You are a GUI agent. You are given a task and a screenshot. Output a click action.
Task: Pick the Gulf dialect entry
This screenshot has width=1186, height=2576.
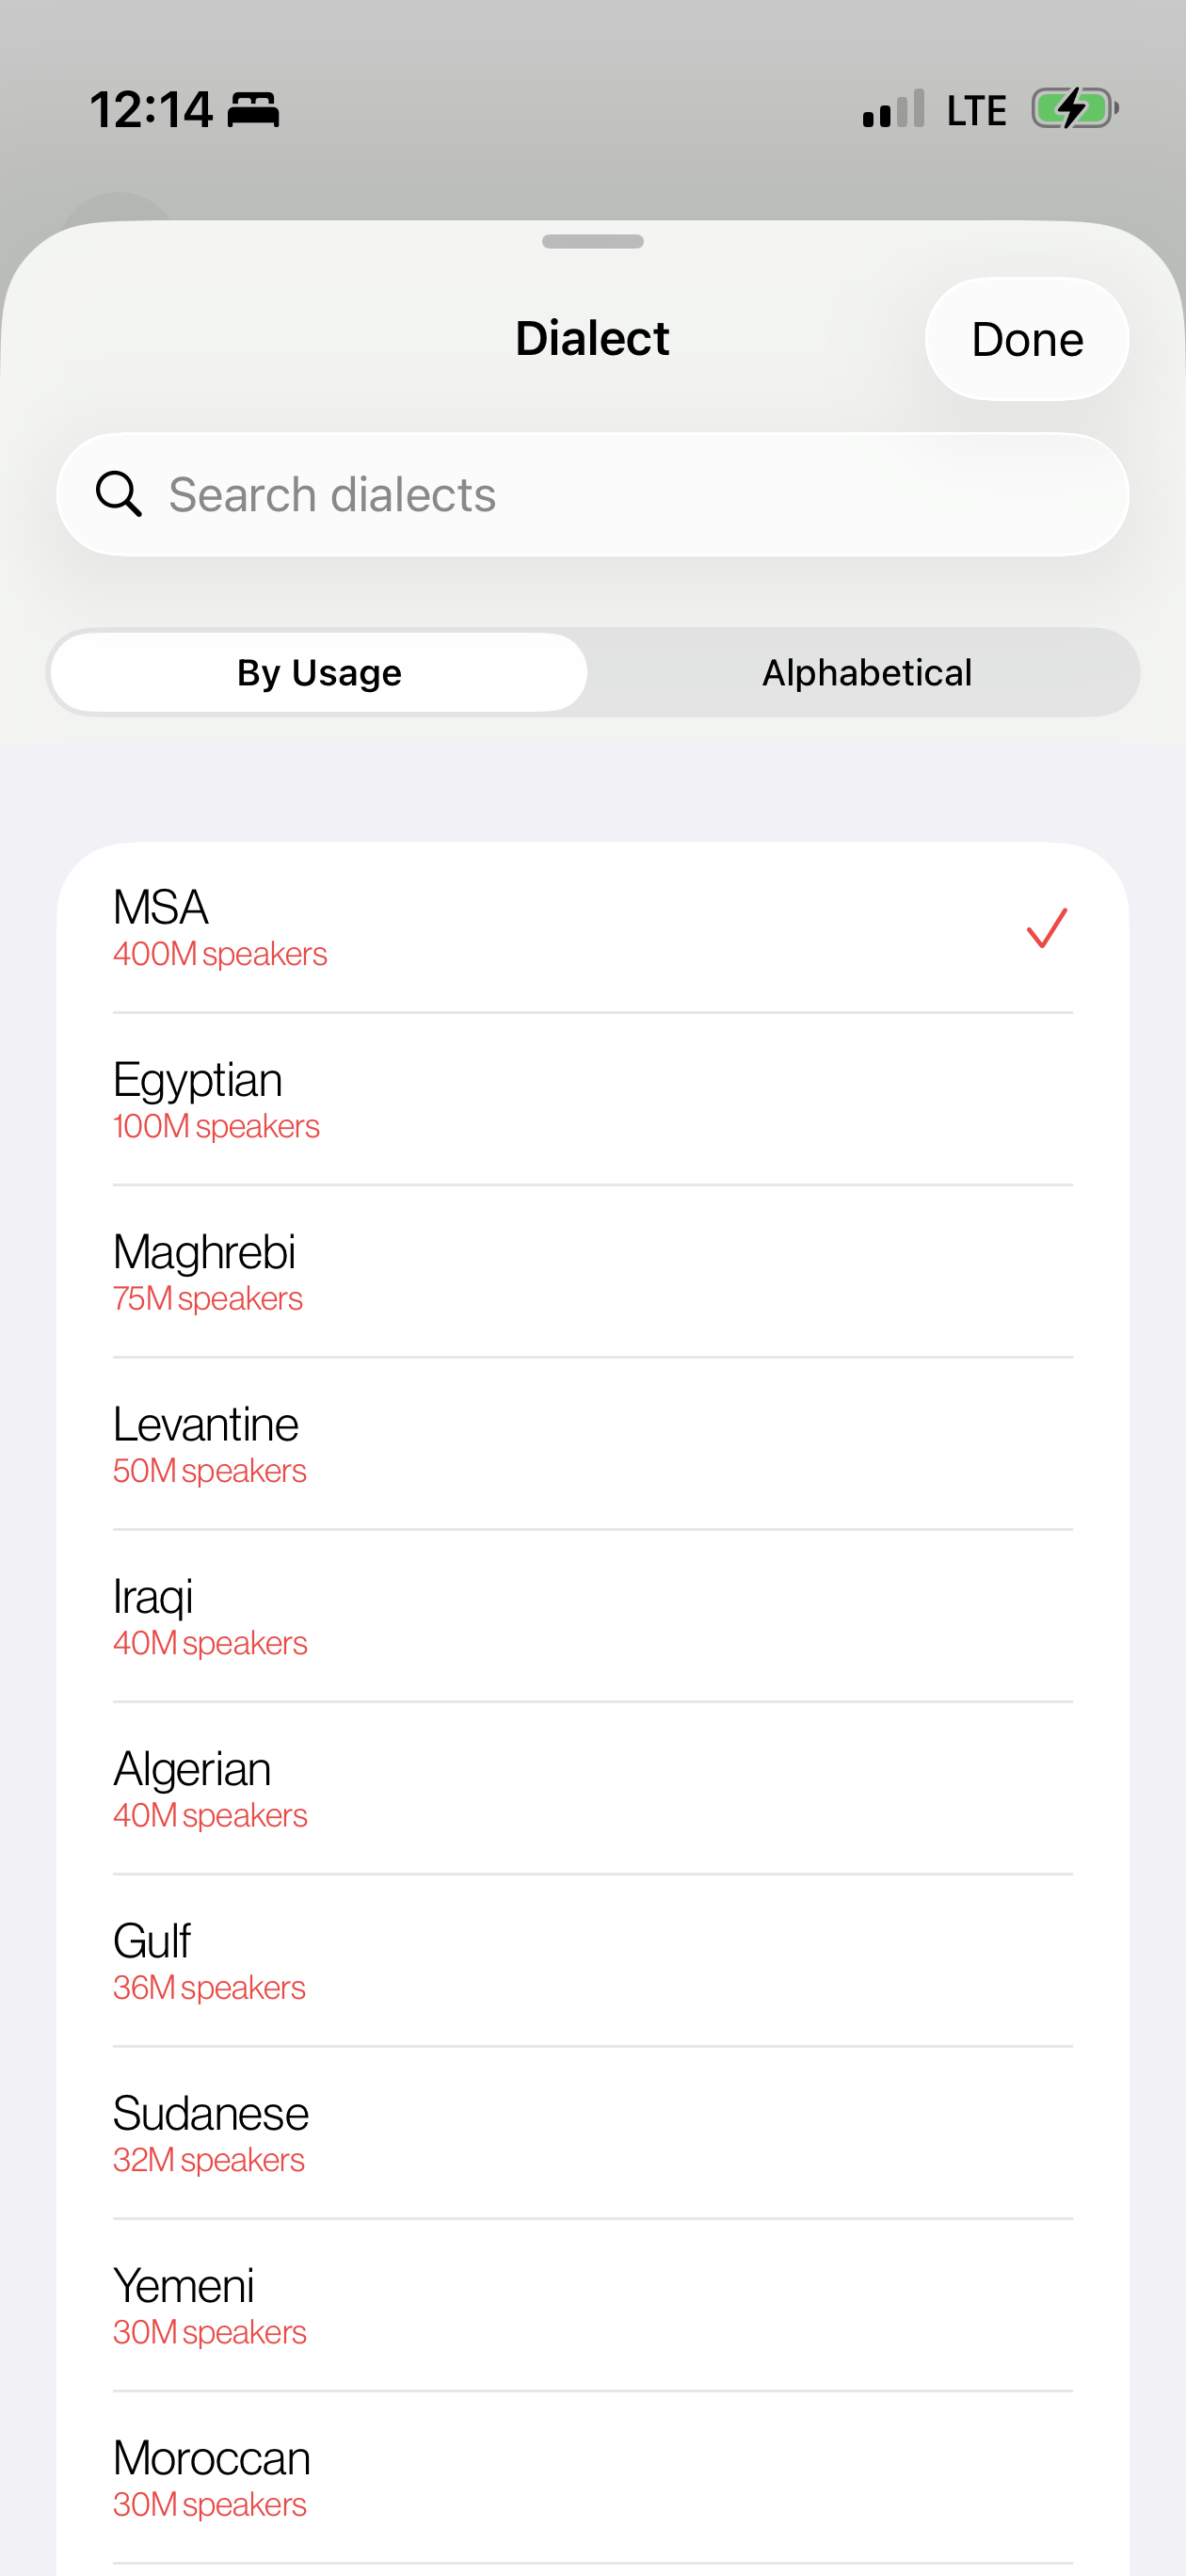click(593, 1959)
